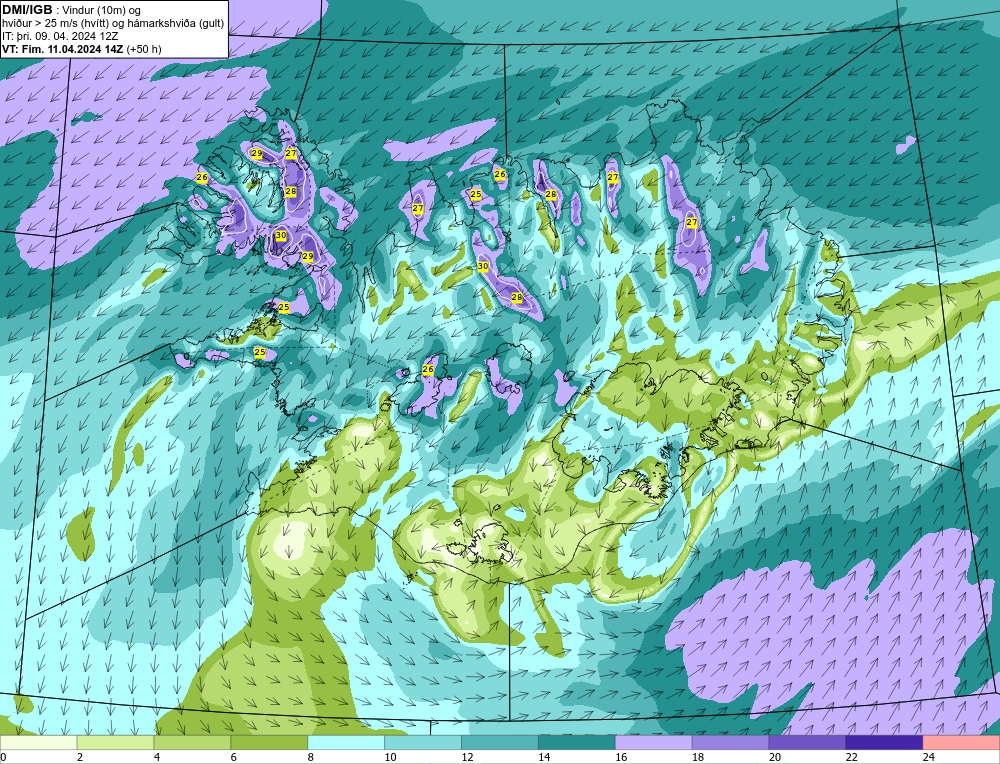The image size is (1000, 764).
Task: Select the 18–20 m/s purple legend swatch
Action: [x=730, y=742]
